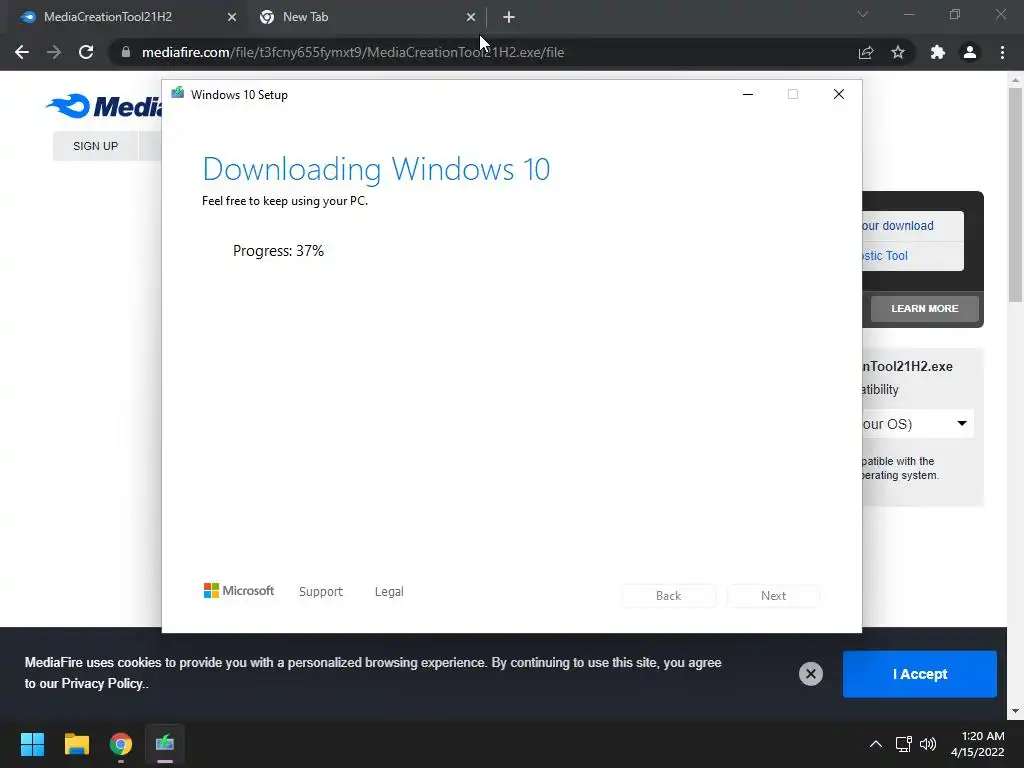
Task: Click the Chrome page vertical scrollbar
Action: (x=1015, y=196)
